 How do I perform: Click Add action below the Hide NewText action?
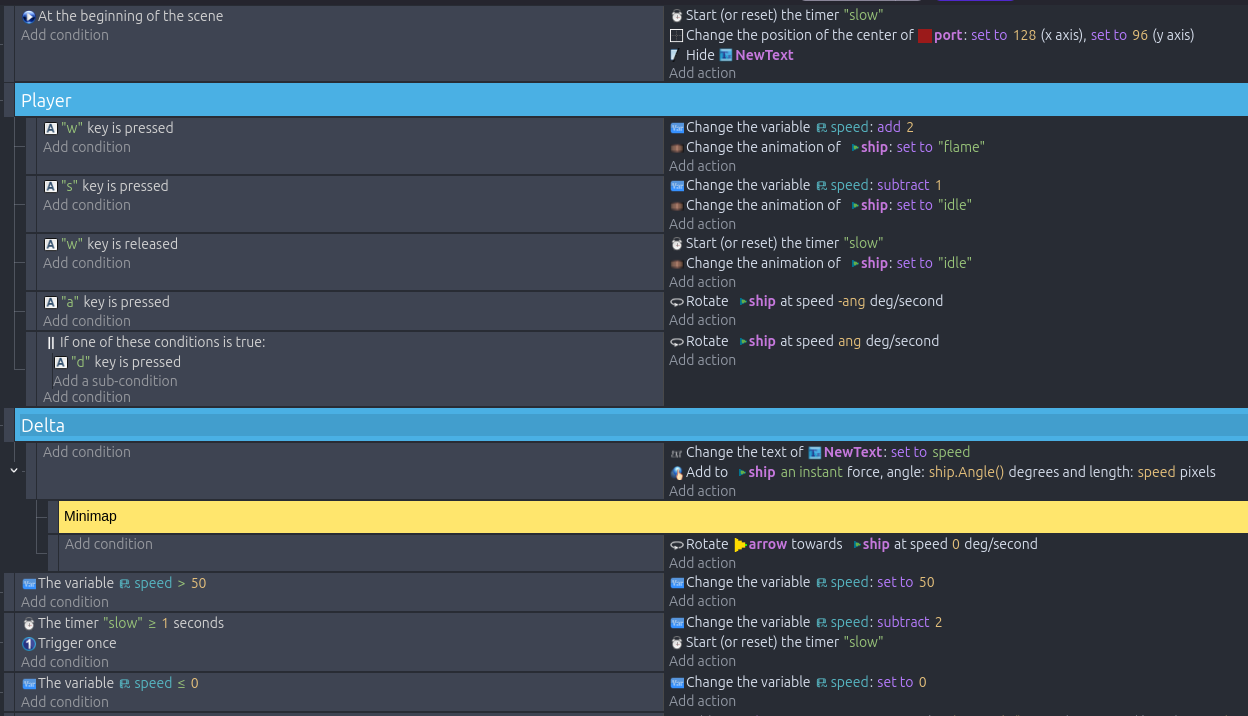tap(702, 73)
